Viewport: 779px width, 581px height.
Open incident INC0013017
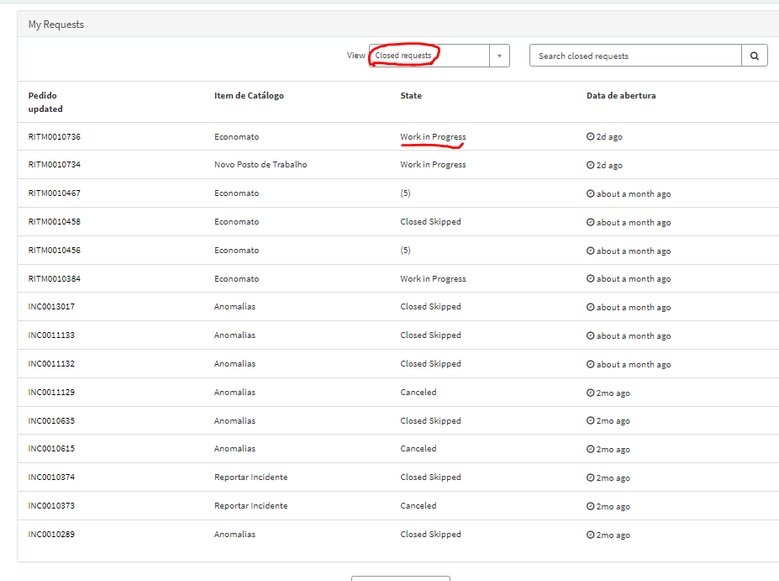(x=51, y=307)
